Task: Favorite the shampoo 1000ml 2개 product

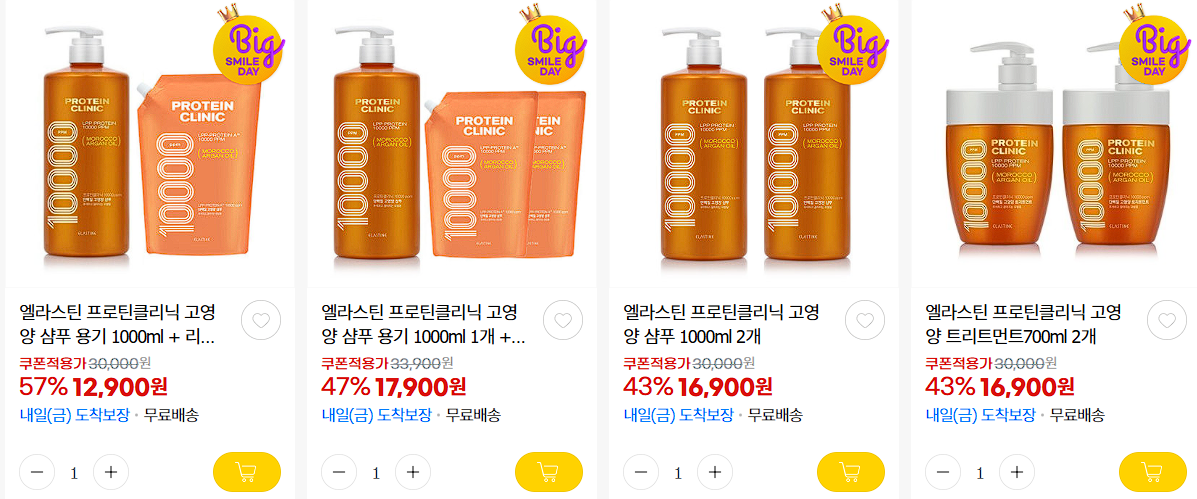Action: click(x=865, y=320)
